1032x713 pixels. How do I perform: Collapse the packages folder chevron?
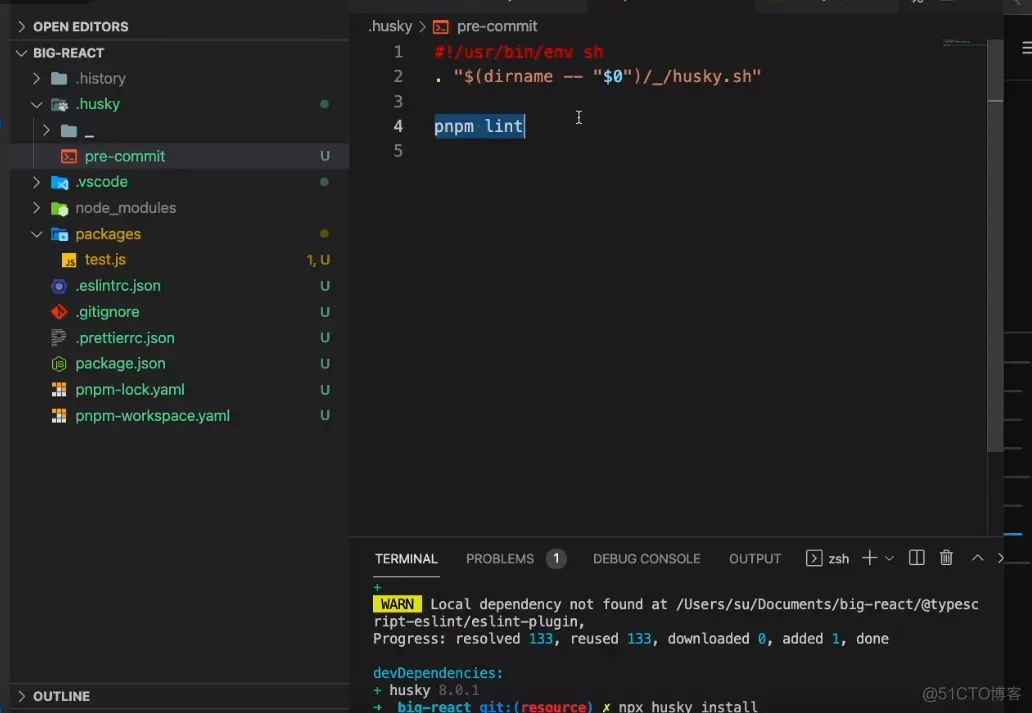point(36,234)
